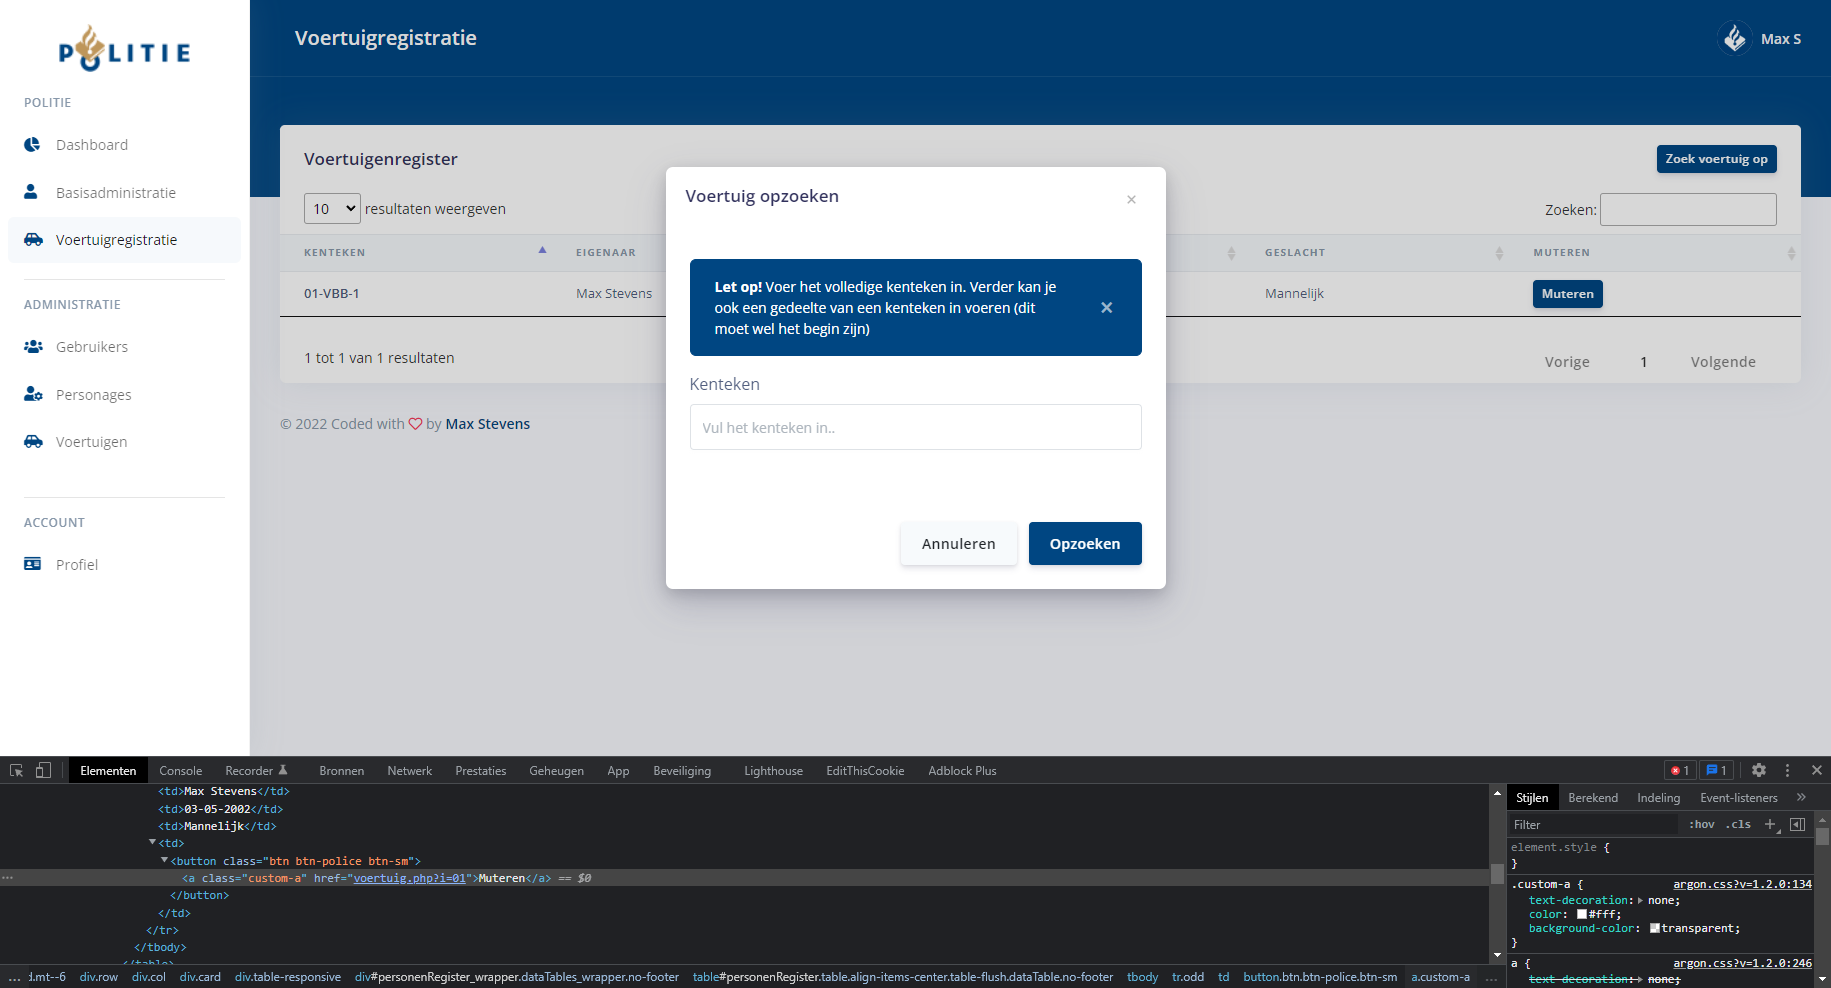Image resolution: width=1831 pixels, height=988 pixels.
Task: Switch to the Console tab
Action: tap(180, 770)
